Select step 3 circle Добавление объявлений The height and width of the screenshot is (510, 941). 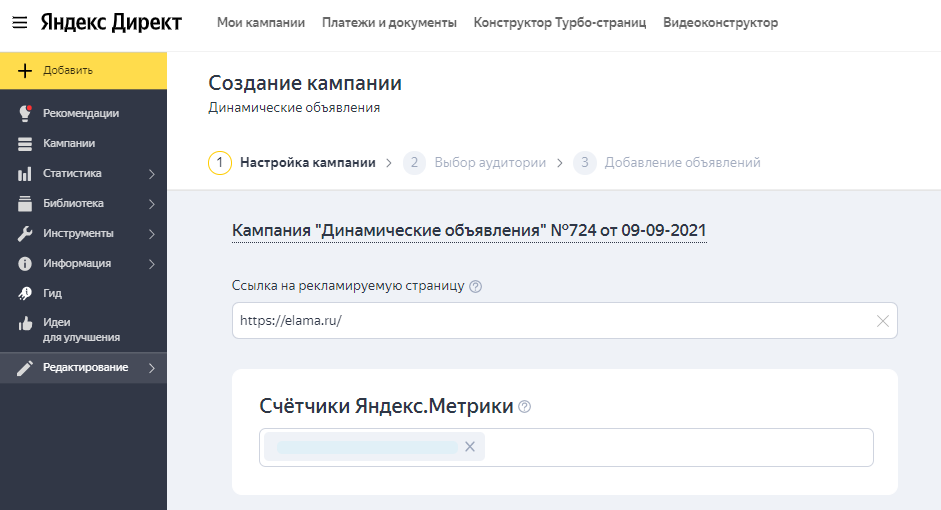(585, 163)
